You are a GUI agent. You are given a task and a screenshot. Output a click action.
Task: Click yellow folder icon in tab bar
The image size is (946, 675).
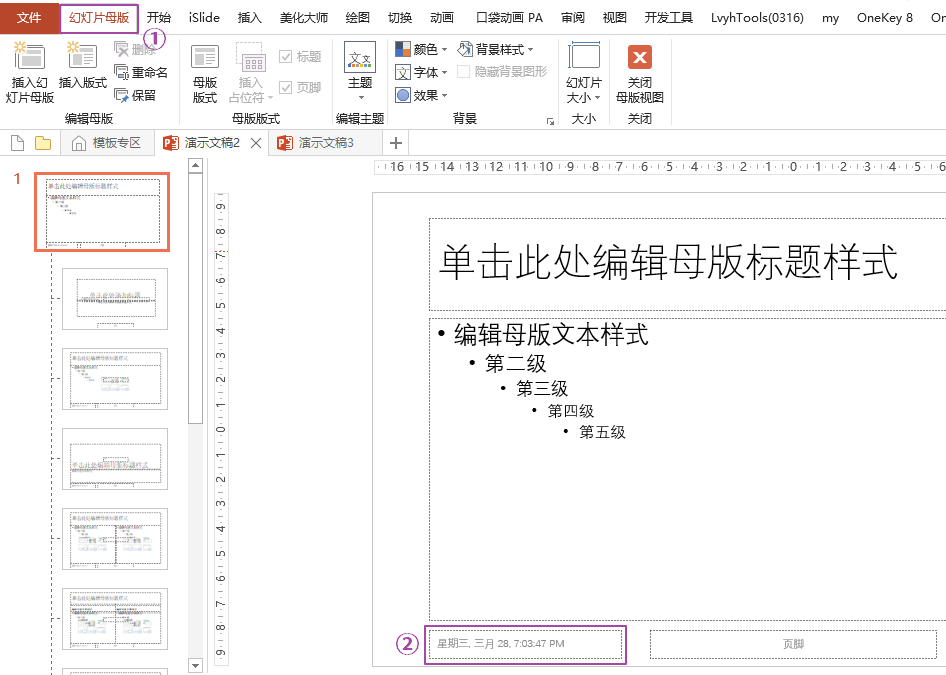pos(43,143)
